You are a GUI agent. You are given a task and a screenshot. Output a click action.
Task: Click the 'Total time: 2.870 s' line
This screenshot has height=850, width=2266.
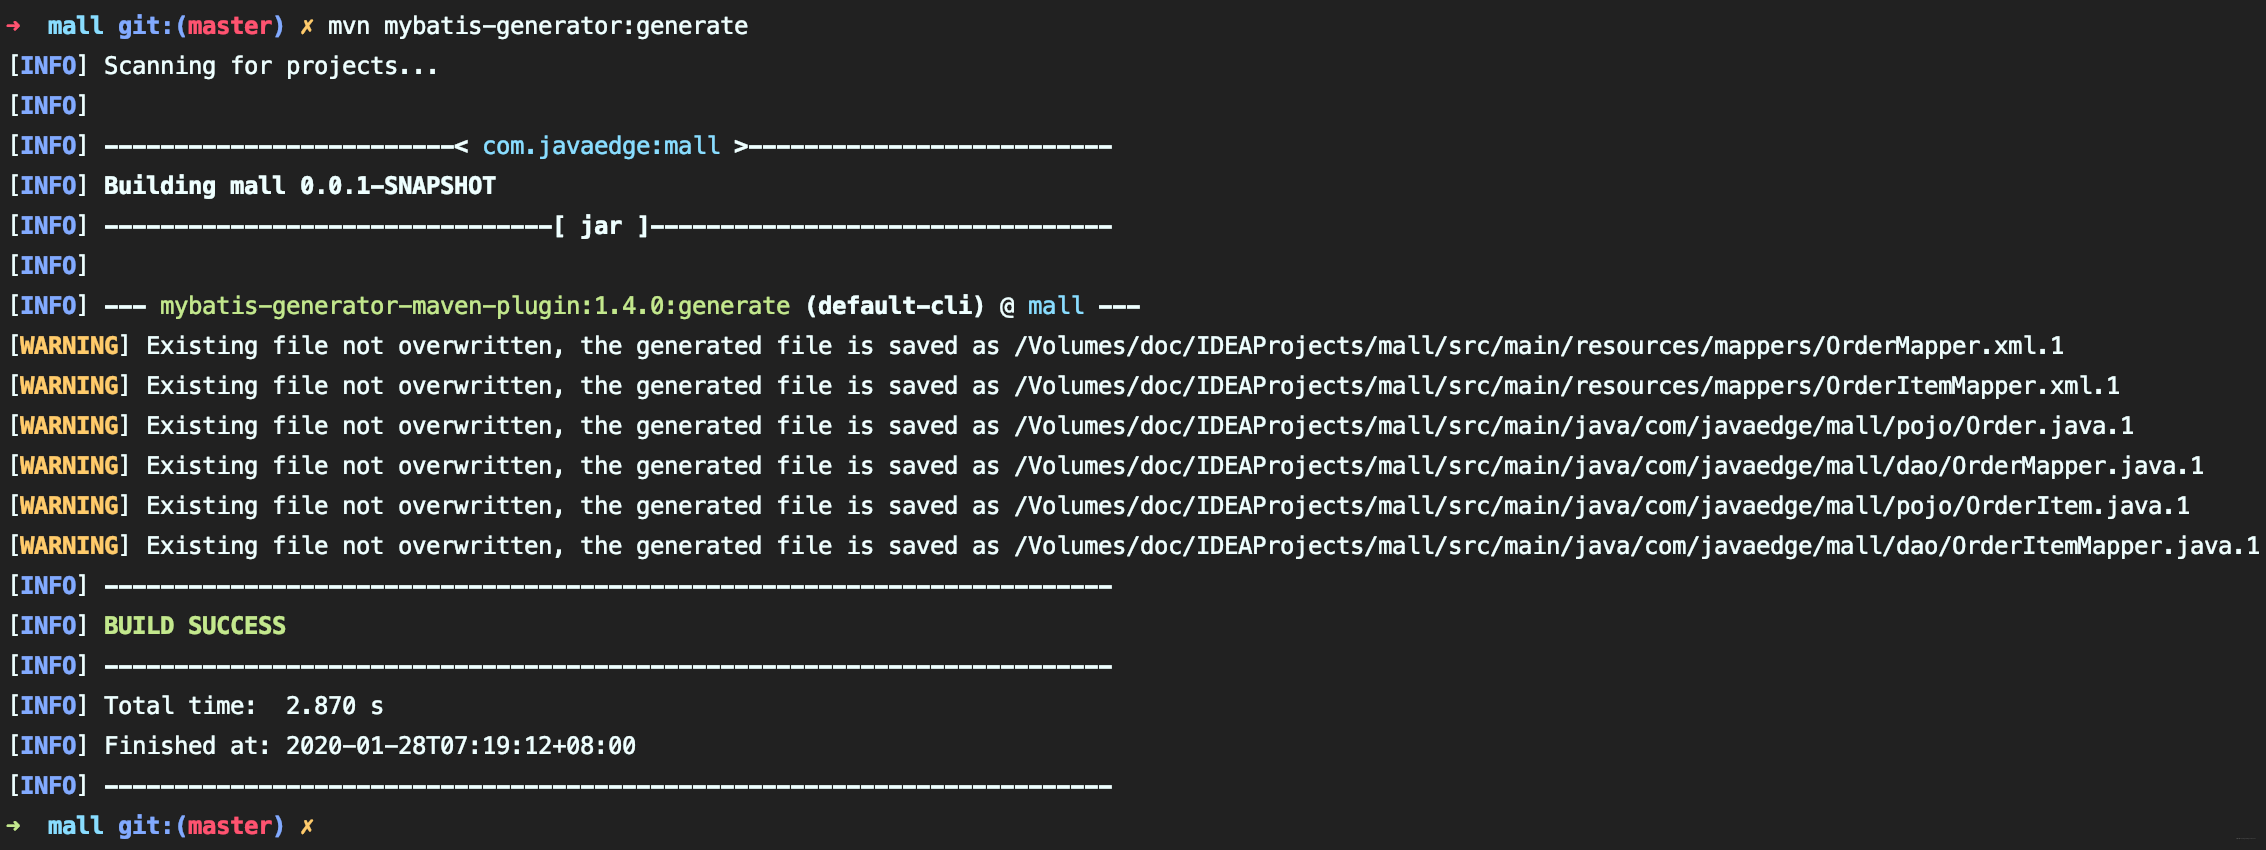point(244,706)
